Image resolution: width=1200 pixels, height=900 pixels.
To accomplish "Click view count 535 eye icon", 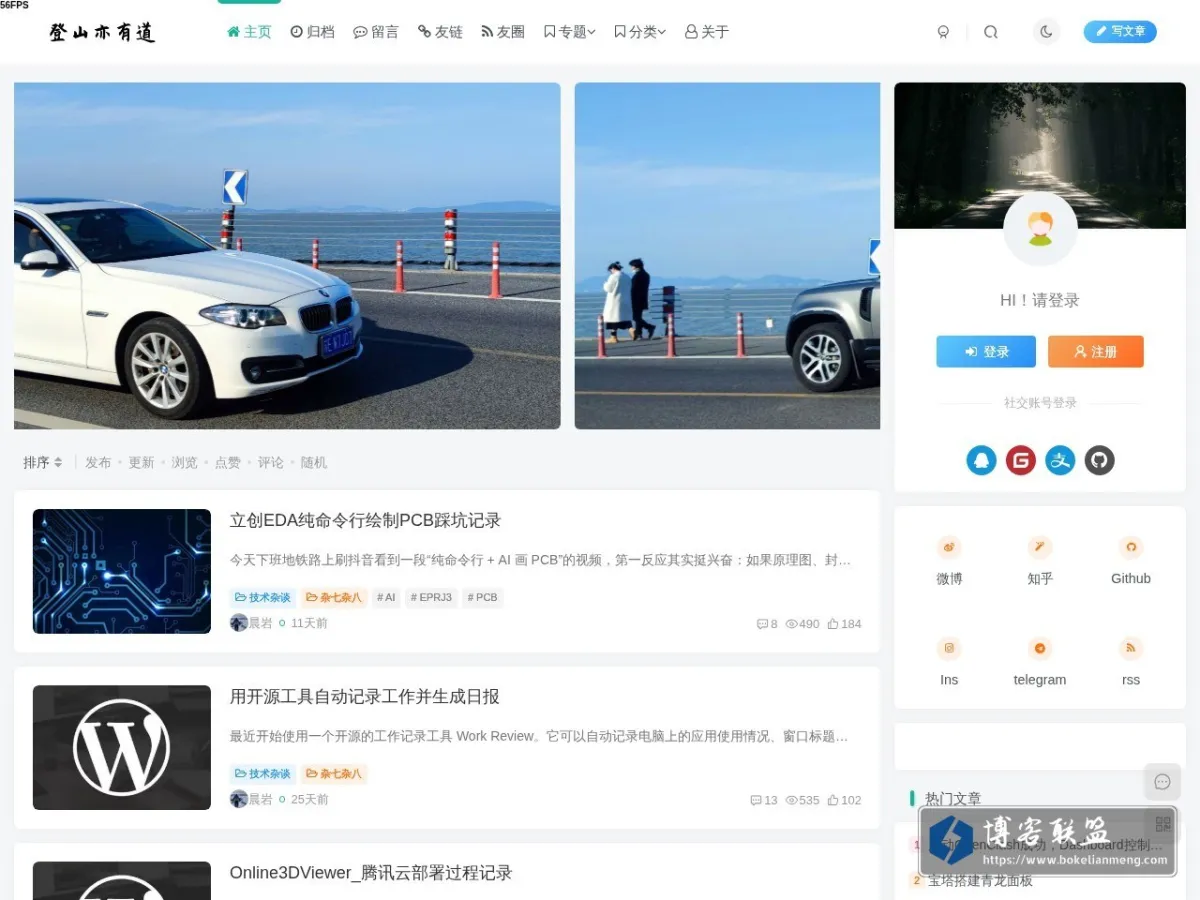I will coord(802,800).
